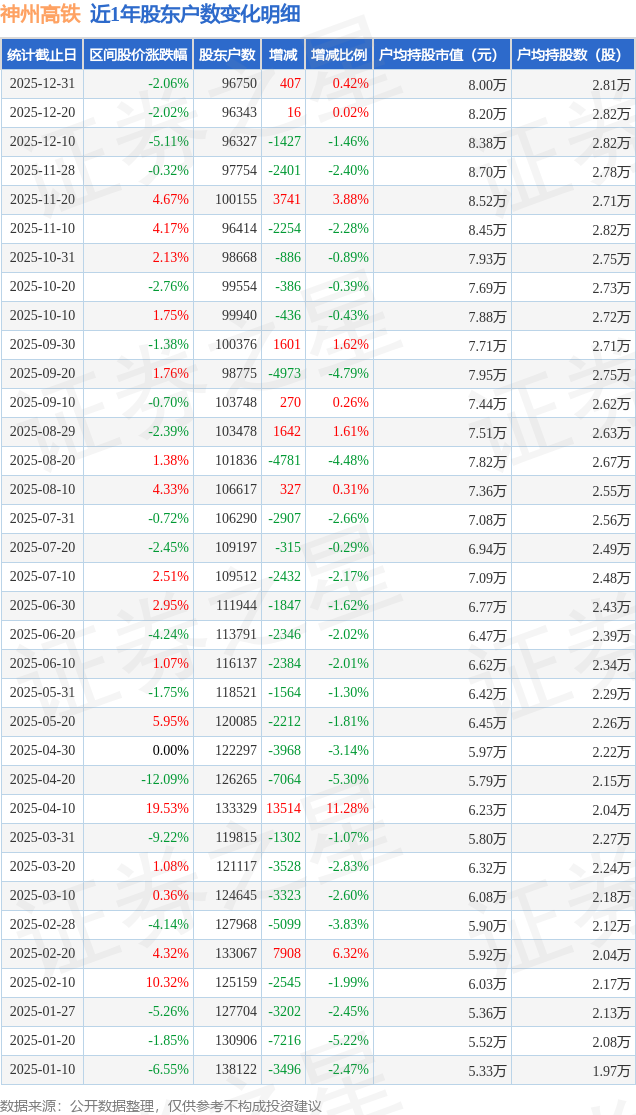Select the 0.00% price change cell
This screenshot has height=1115, width=636.
tap(170, 751)
